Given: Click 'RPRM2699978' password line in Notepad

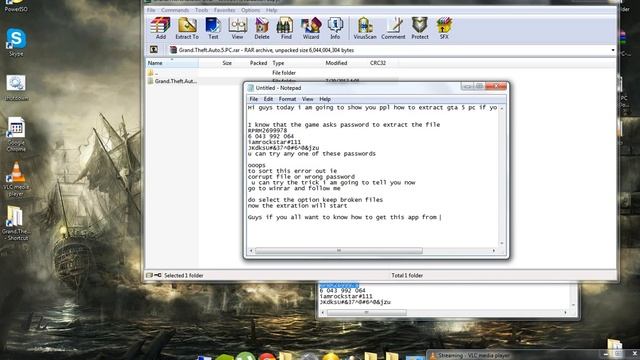Looking at the screenshot, I should (267, 131).
